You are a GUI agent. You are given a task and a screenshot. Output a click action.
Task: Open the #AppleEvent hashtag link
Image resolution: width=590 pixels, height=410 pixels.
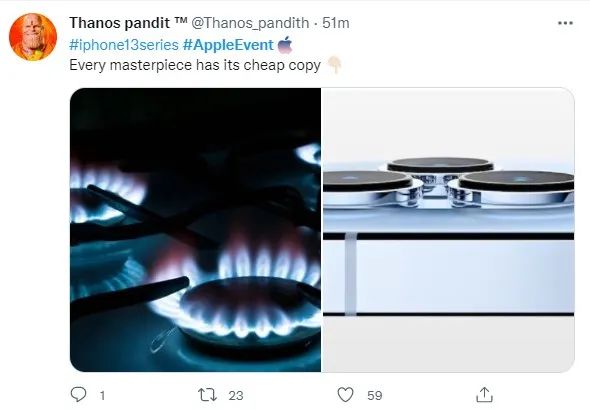[x=228, y=45]
